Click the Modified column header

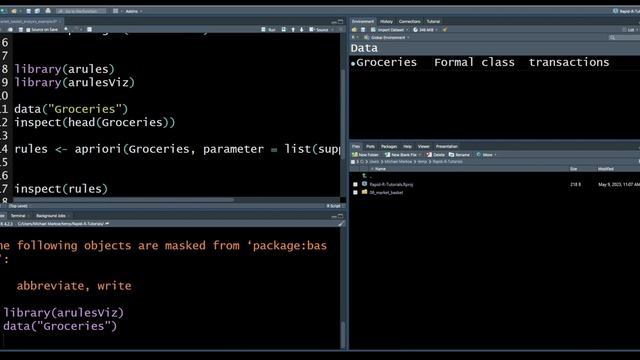[x=606, y=169]
